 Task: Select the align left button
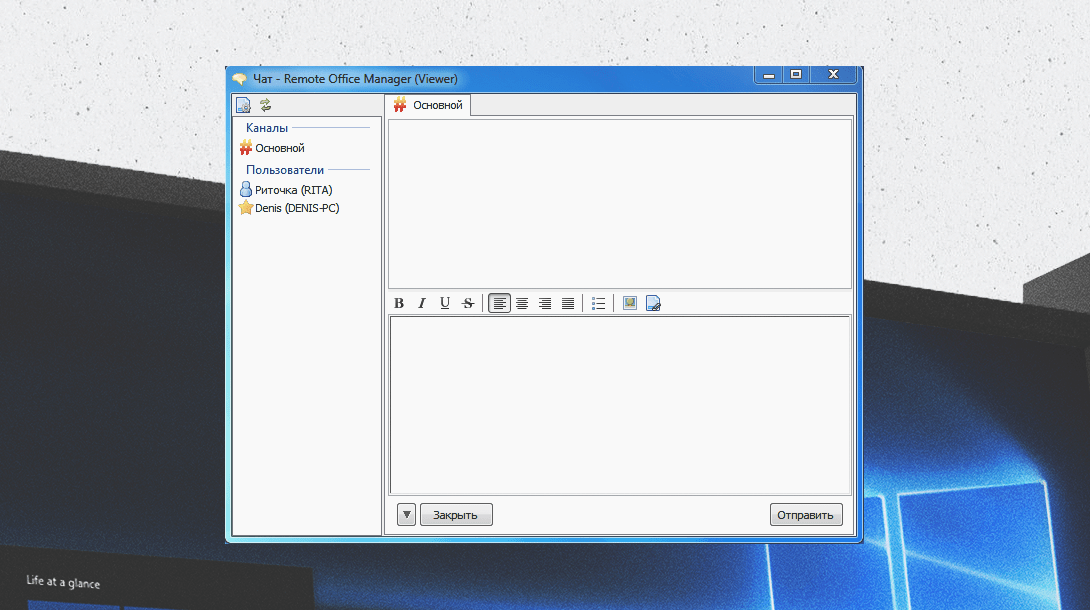click(x=499, y=303)
